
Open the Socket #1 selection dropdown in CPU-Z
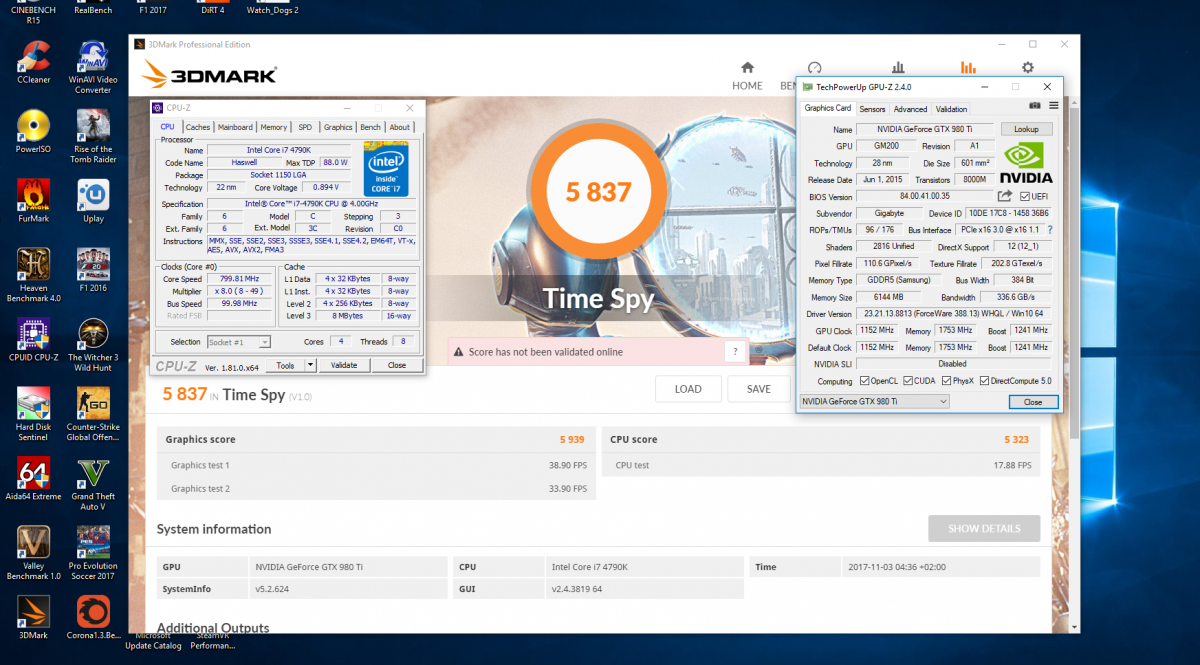coord(238,342)
